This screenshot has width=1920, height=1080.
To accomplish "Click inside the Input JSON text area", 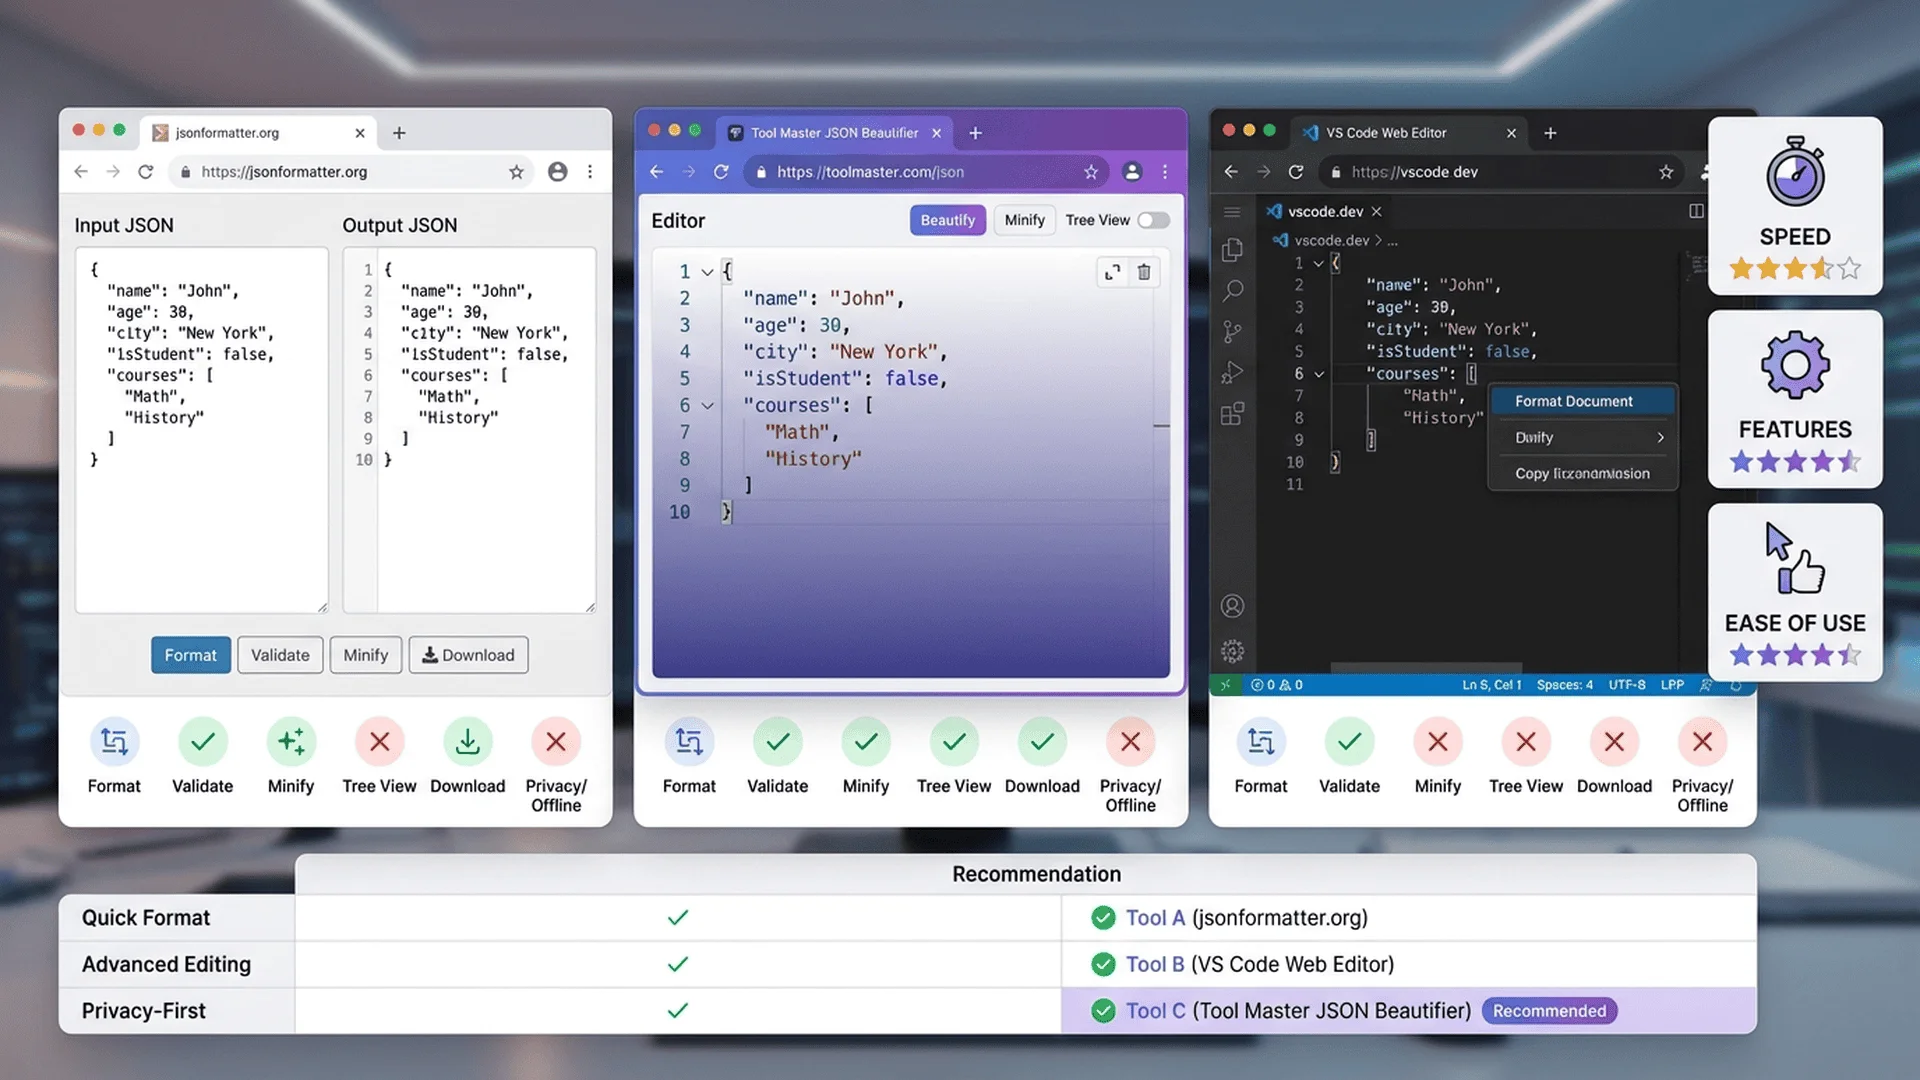I will point(201,520).
